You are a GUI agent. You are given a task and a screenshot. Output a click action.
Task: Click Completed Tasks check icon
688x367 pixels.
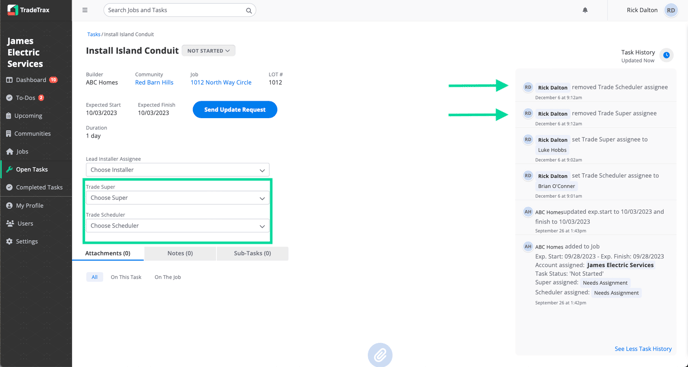coord(9,187)
